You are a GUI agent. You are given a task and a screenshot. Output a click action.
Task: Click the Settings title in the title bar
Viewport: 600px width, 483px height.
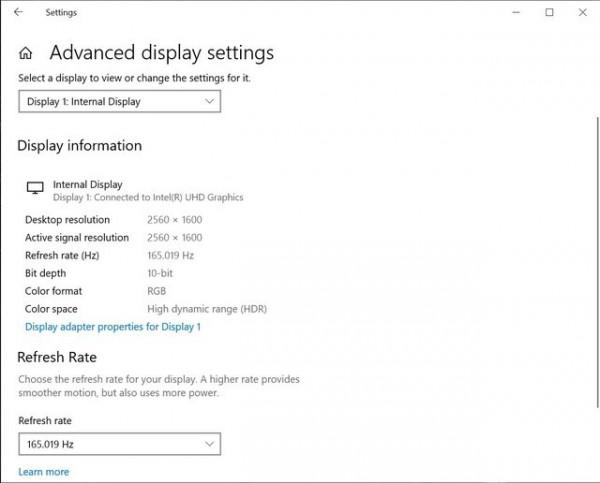click(x=61, y=13)
